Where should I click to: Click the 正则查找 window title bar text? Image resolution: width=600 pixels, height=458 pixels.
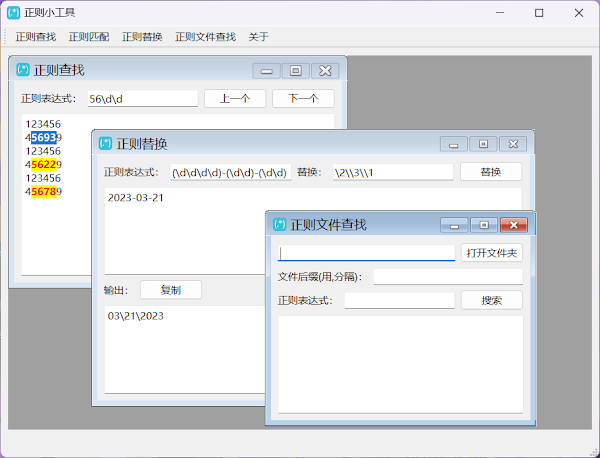coord(59,70)
